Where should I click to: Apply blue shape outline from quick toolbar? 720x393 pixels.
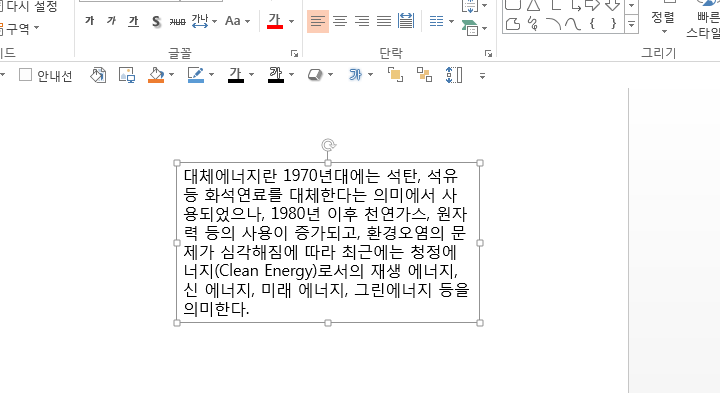point(196,75)
